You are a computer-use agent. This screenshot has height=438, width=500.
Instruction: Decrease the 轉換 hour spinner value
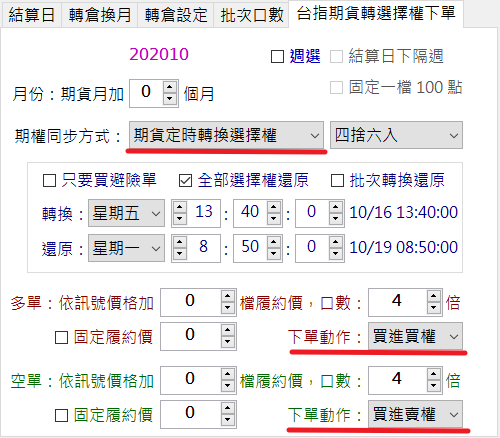pos(179,219)
